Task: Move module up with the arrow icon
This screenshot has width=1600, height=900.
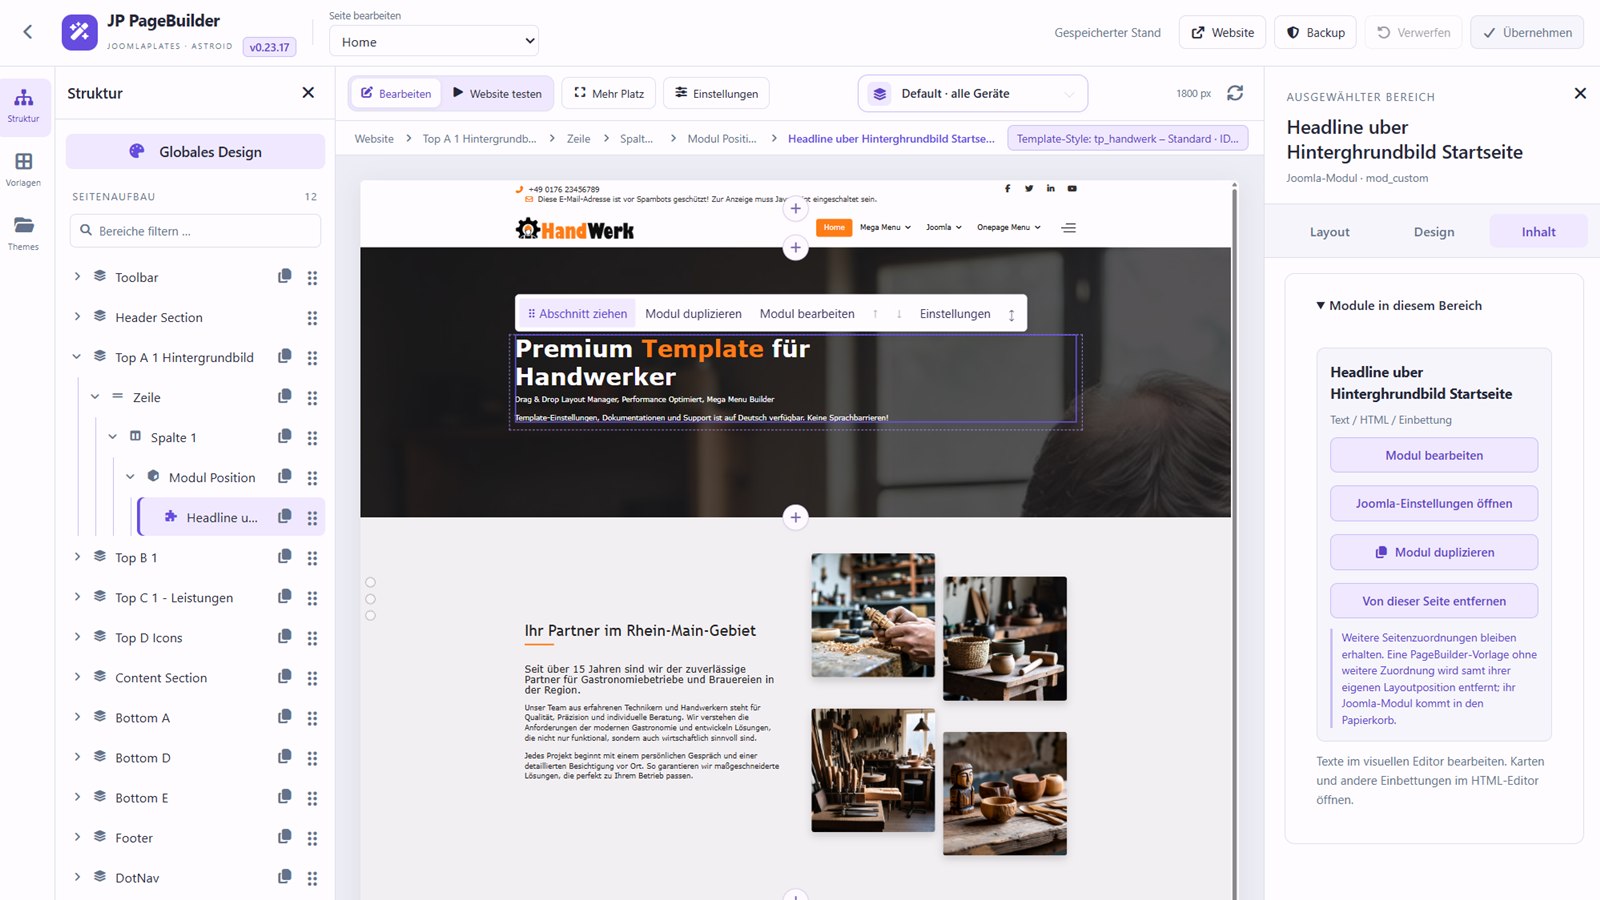Action: point(875,314)
